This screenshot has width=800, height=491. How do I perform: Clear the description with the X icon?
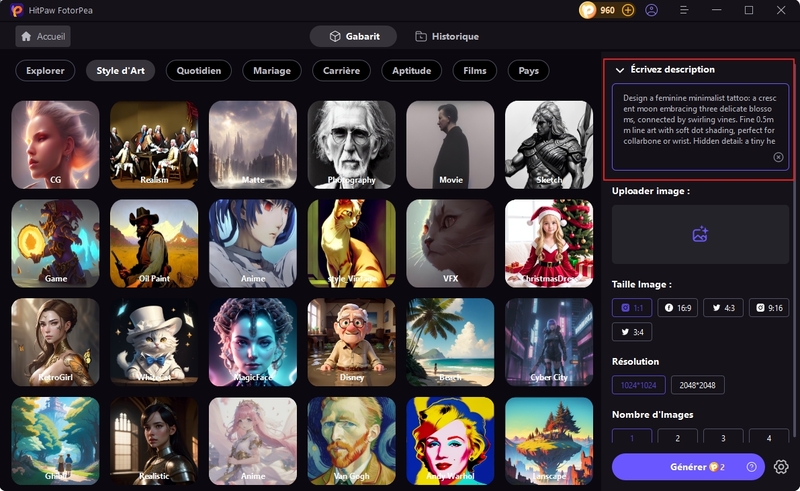coord(778,157)
